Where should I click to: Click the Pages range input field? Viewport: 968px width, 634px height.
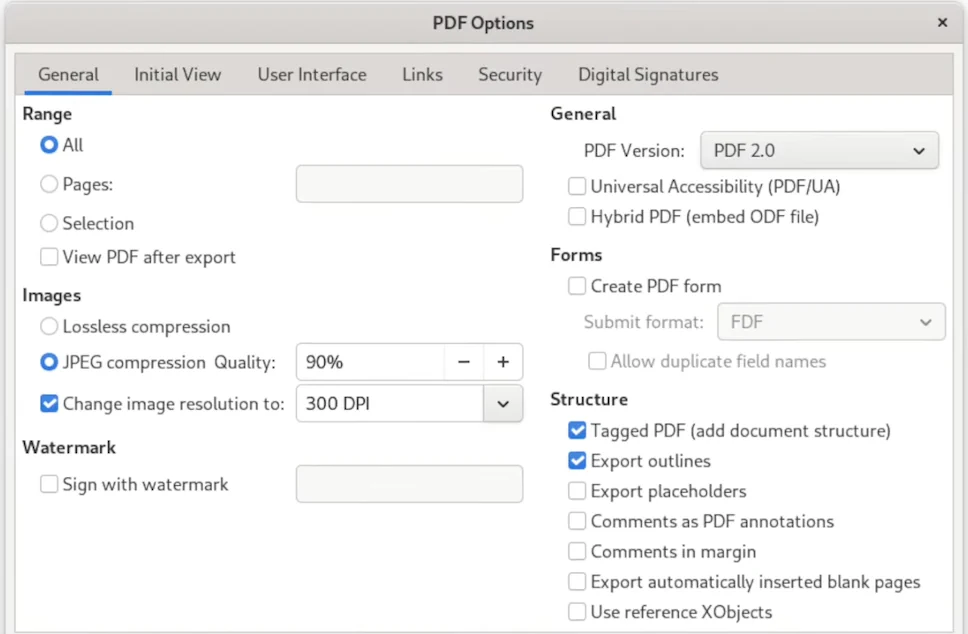[x=409, y=184]
